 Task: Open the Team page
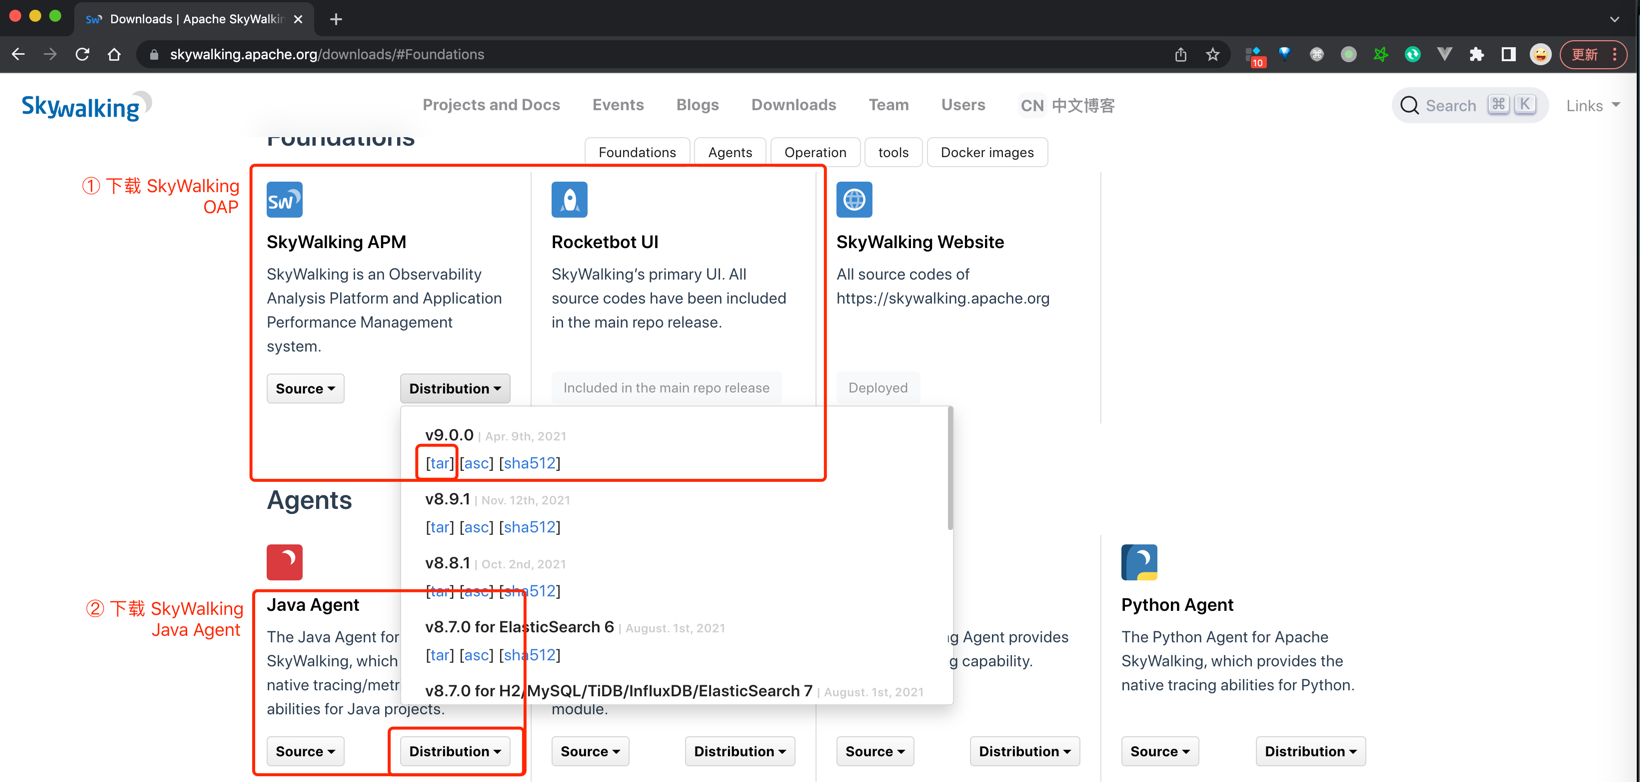coord(889,105)
